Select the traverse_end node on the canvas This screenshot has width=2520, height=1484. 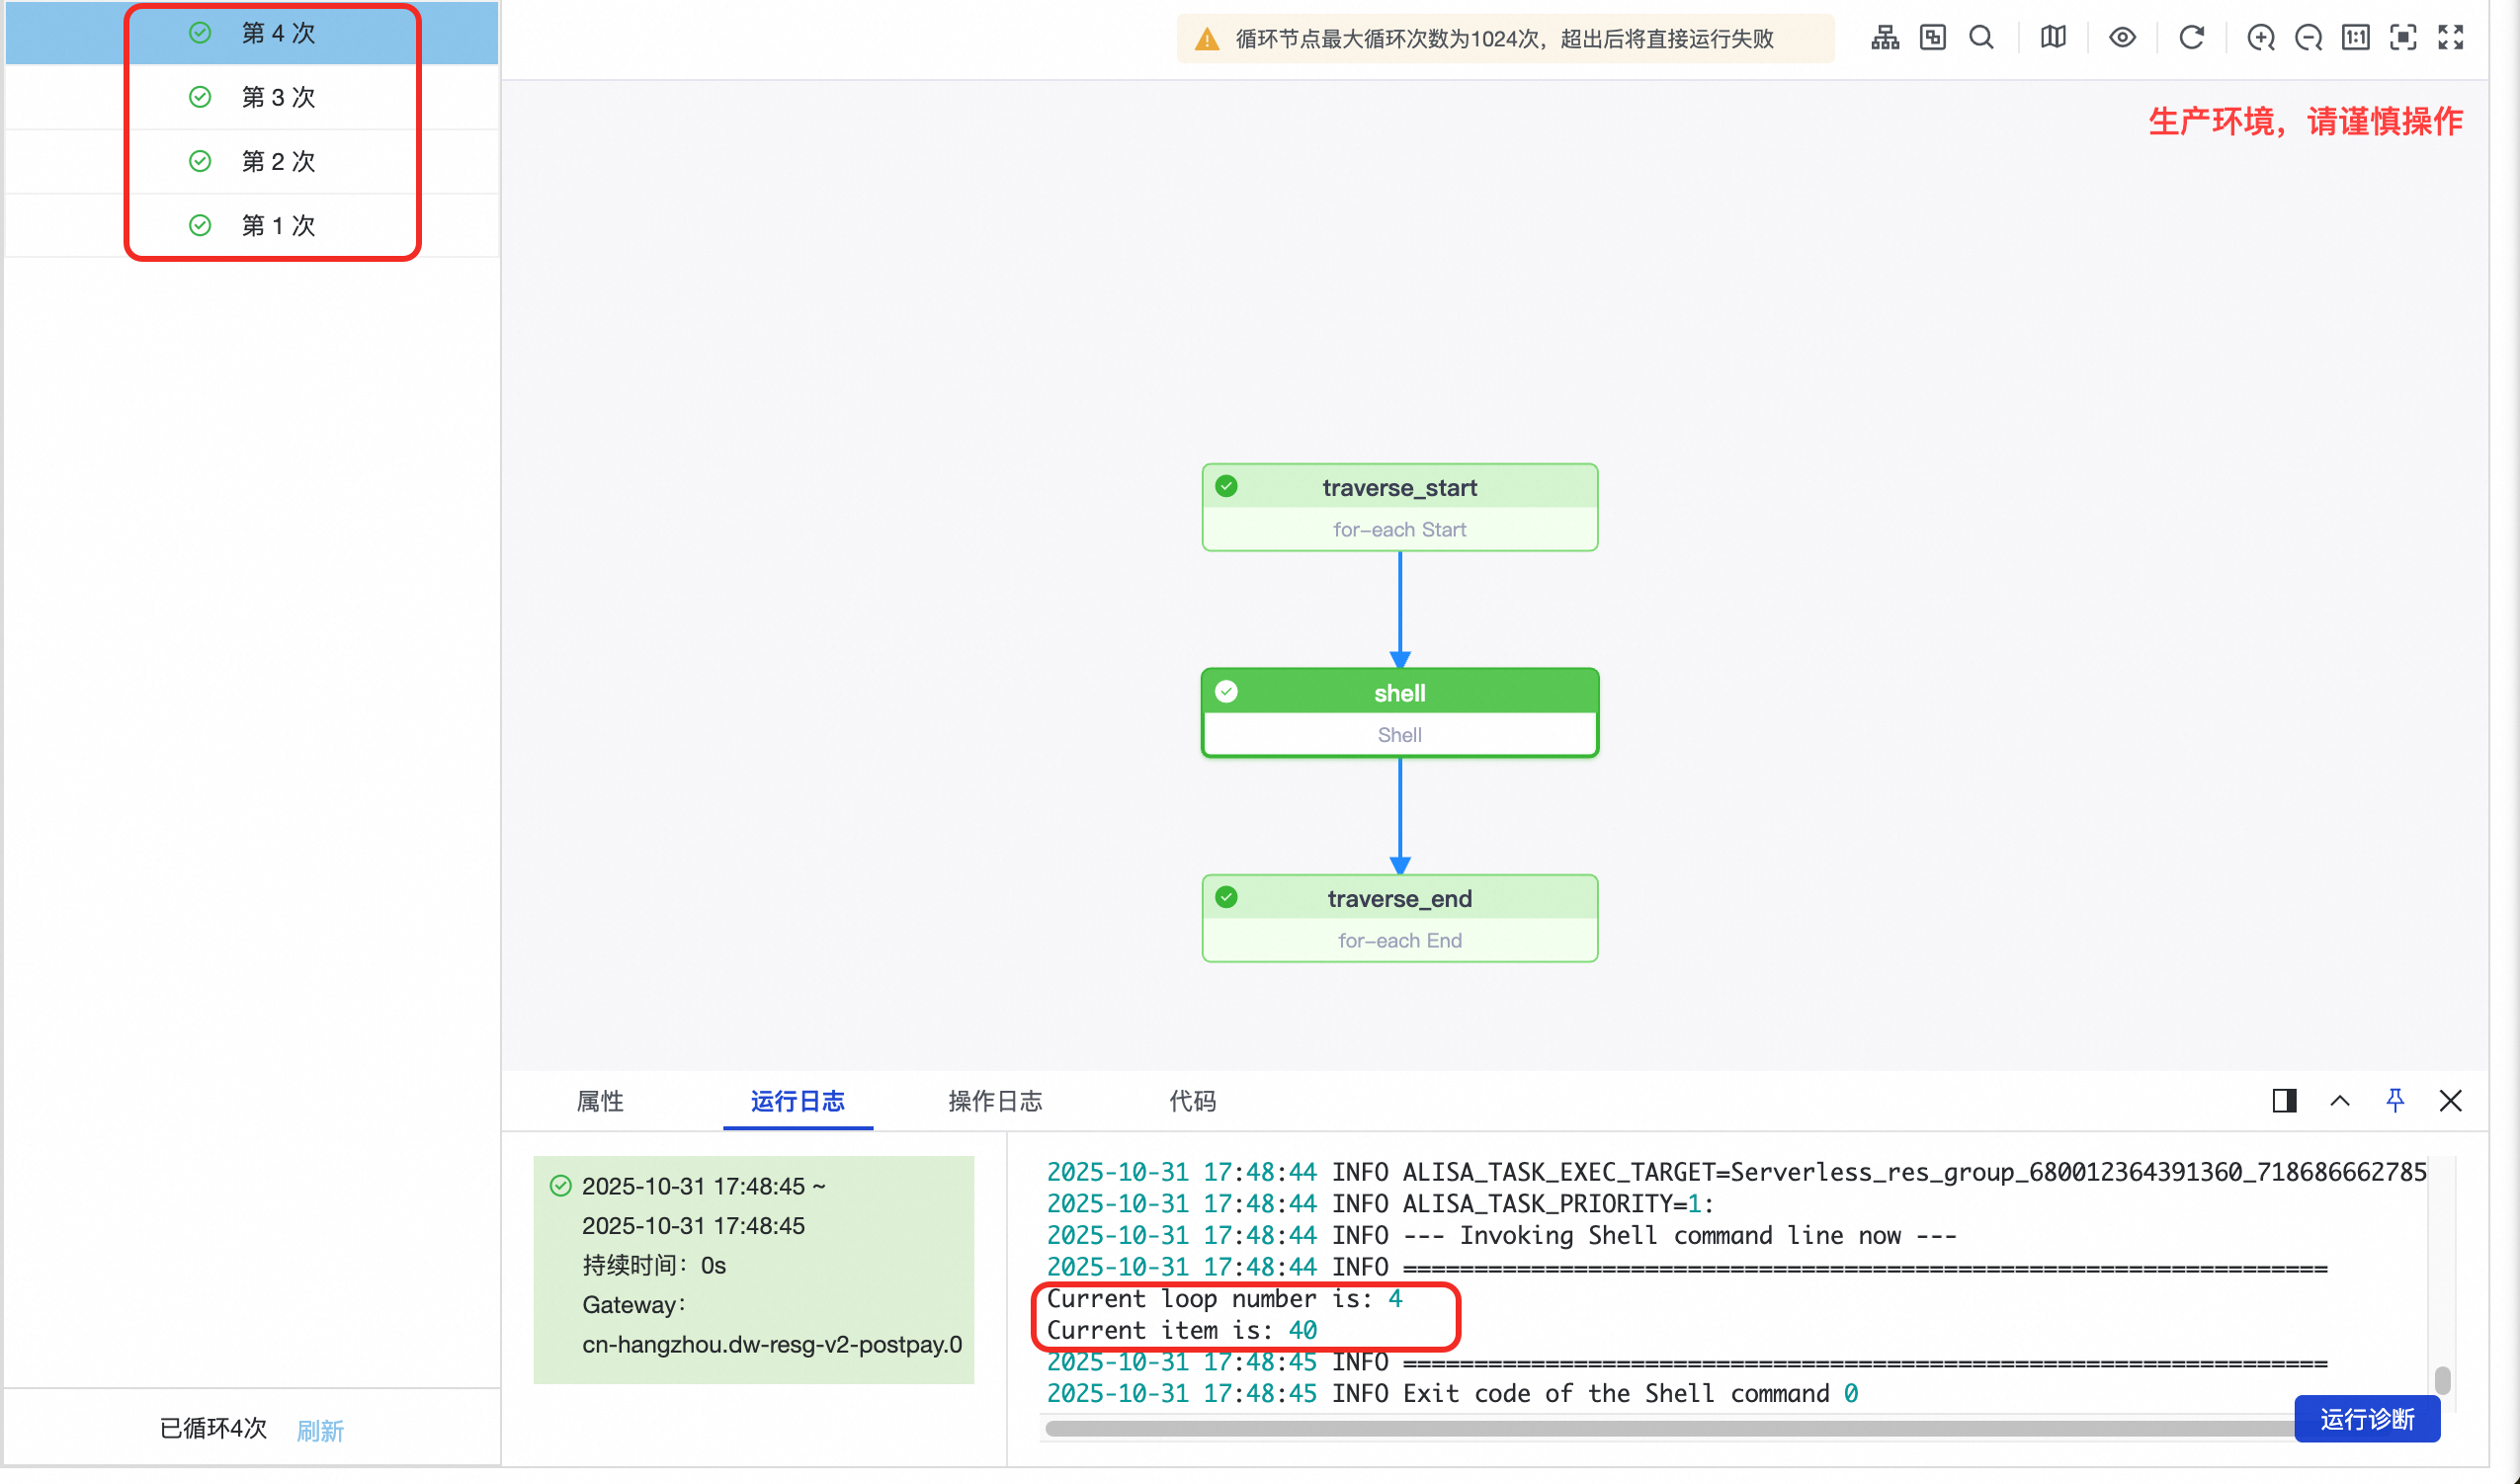pyautogui.click(x=1399, y=918)
